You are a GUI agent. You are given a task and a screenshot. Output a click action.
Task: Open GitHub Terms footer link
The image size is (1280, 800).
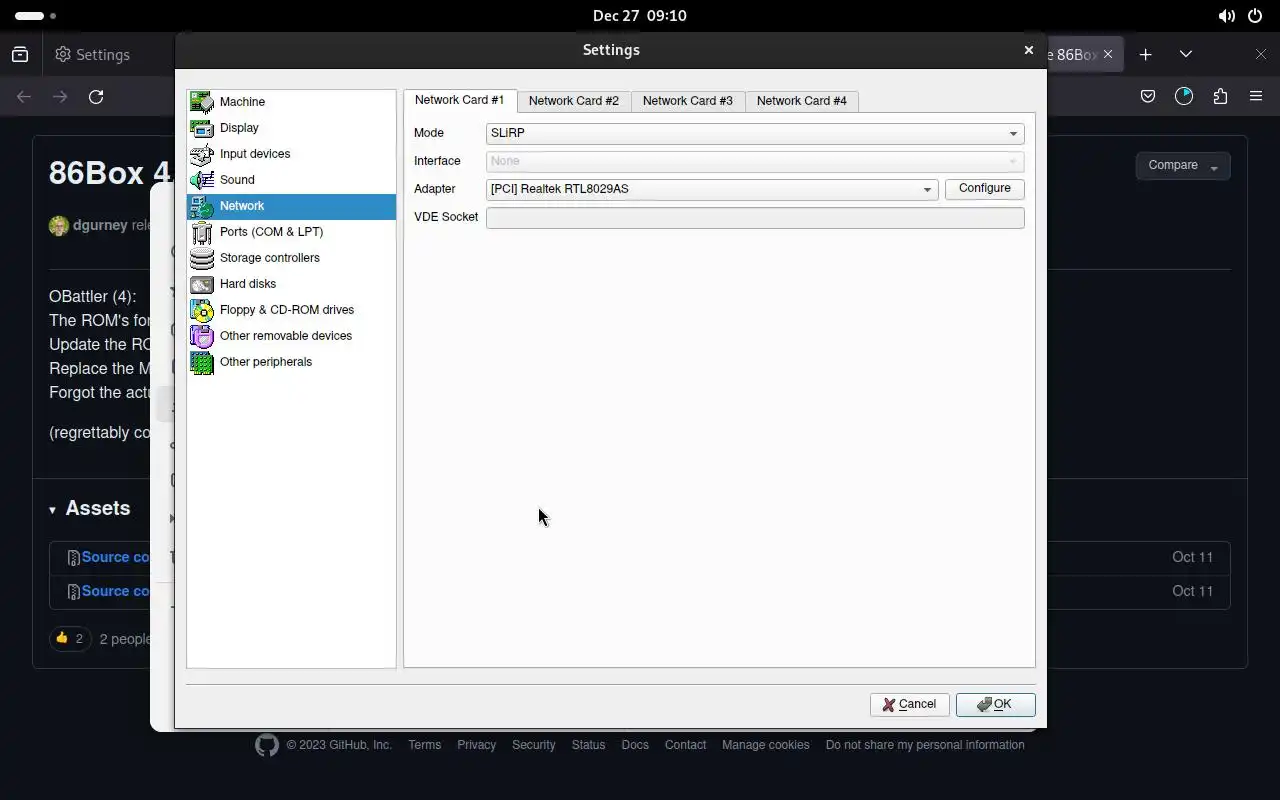(x=424, y=745)
